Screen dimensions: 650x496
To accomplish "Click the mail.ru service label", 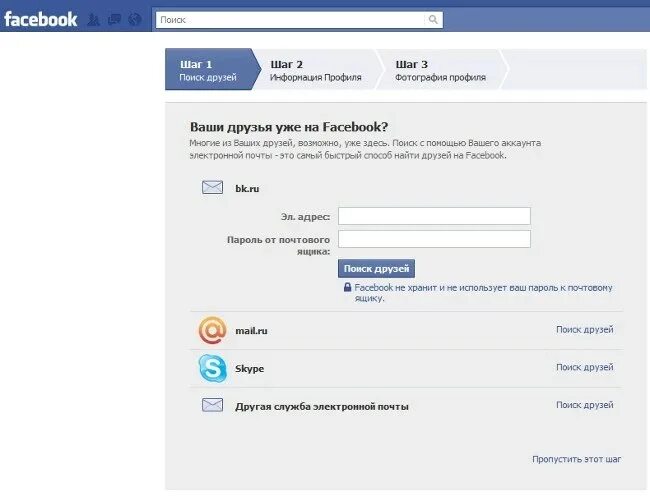I will 251,331.
